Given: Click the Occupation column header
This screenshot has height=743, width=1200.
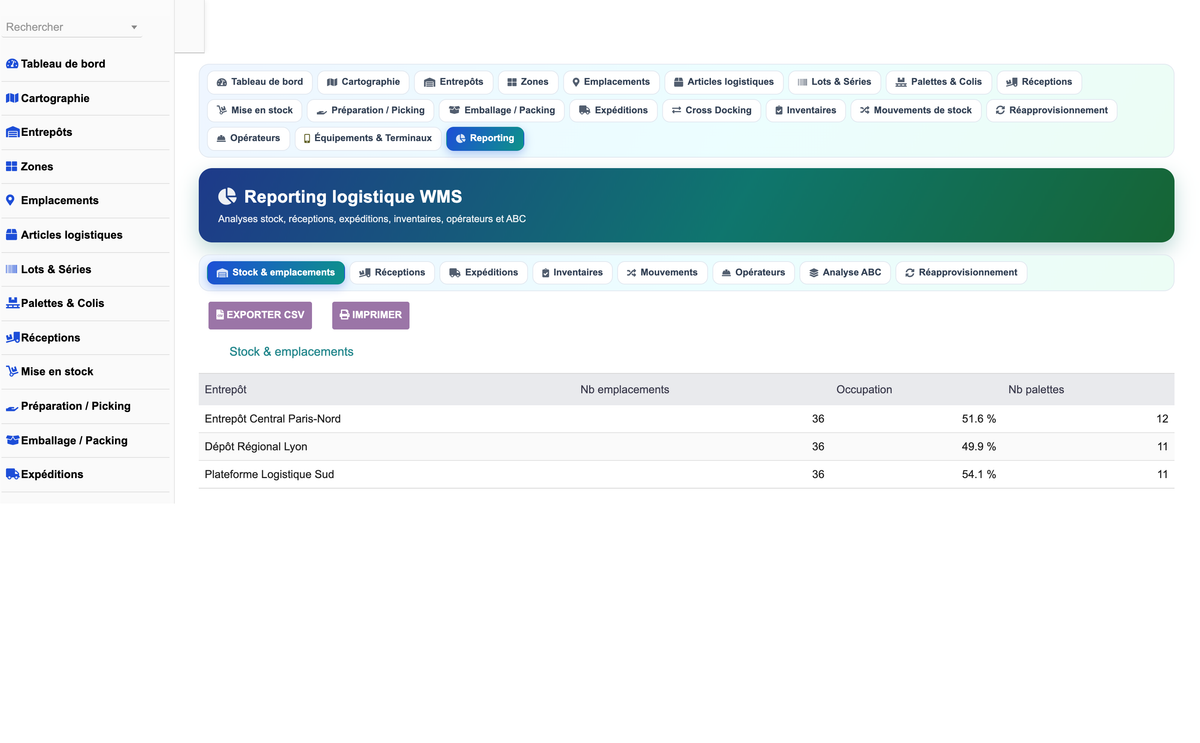Looking at the screenshot, I should 864,389.
